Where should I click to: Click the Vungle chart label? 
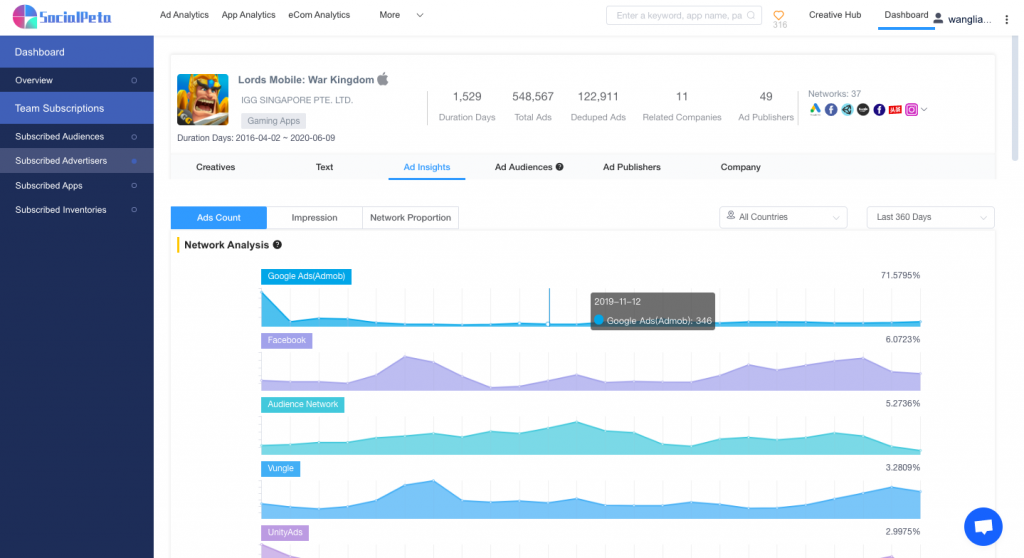point(280,468)
